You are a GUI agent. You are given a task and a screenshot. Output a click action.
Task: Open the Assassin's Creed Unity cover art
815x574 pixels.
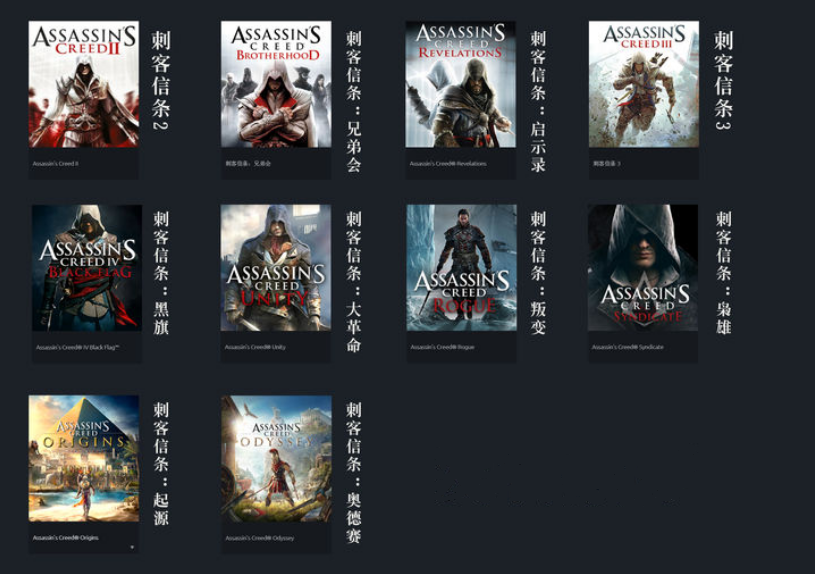[275, 268]
